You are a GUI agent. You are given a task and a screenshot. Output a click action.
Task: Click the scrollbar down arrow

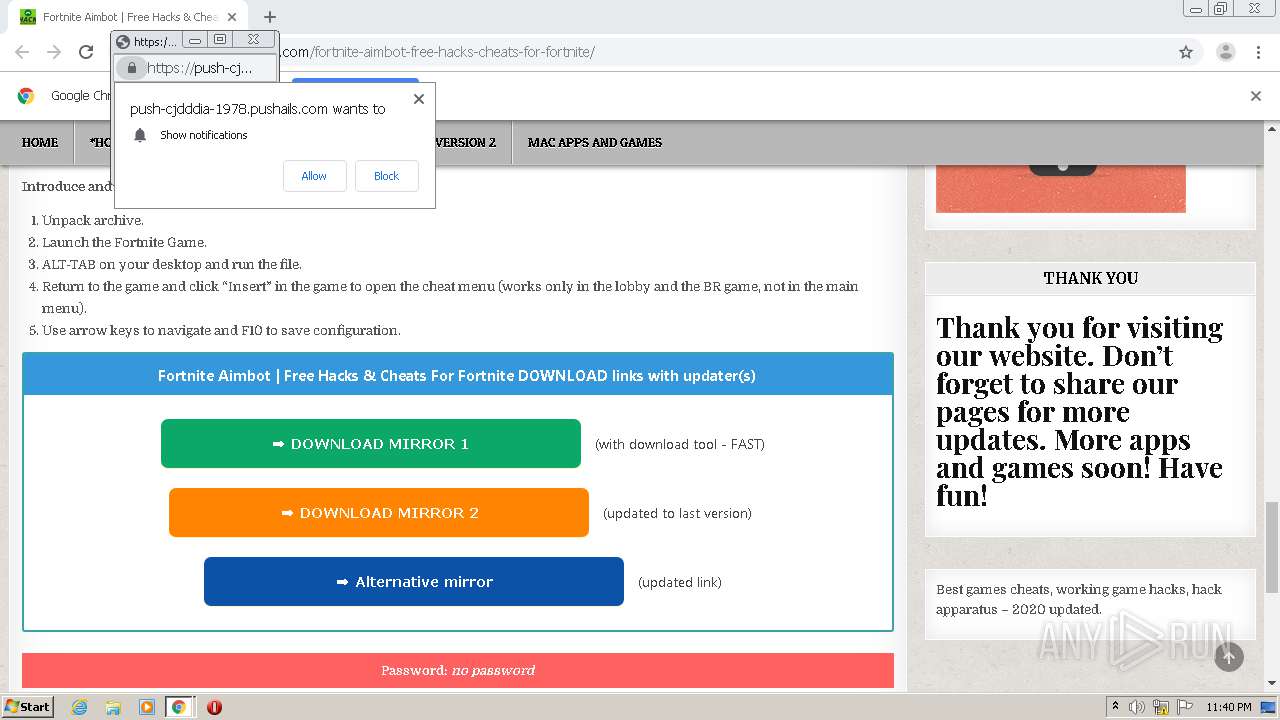pos(1271,683)
